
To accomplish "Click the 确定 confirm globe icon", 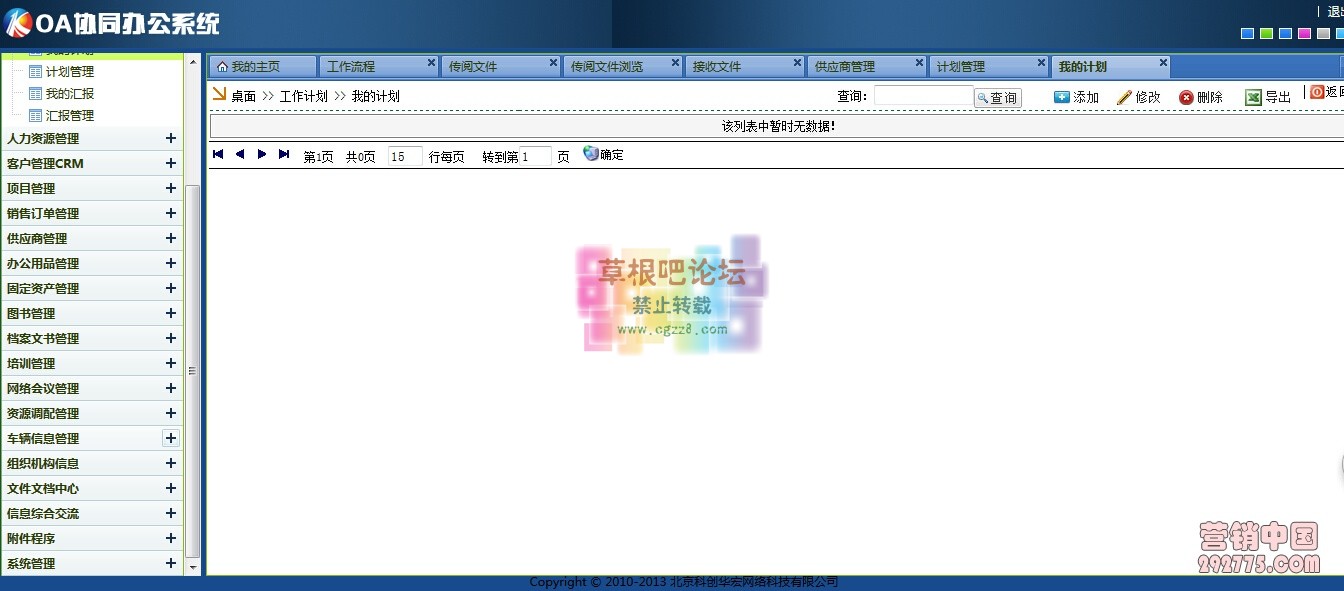I will tap(591, 154).
